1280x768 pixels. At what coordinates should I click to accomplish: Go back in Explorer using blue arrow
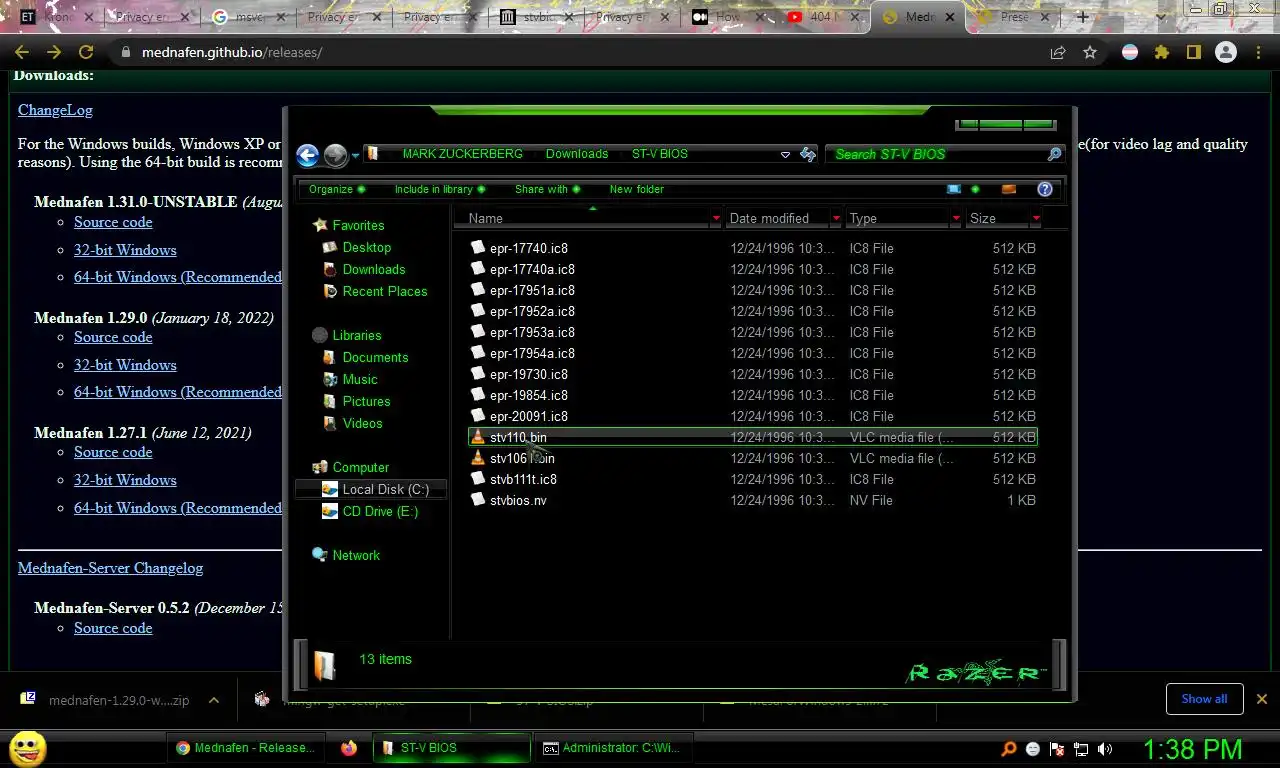[x=307, y=155]
